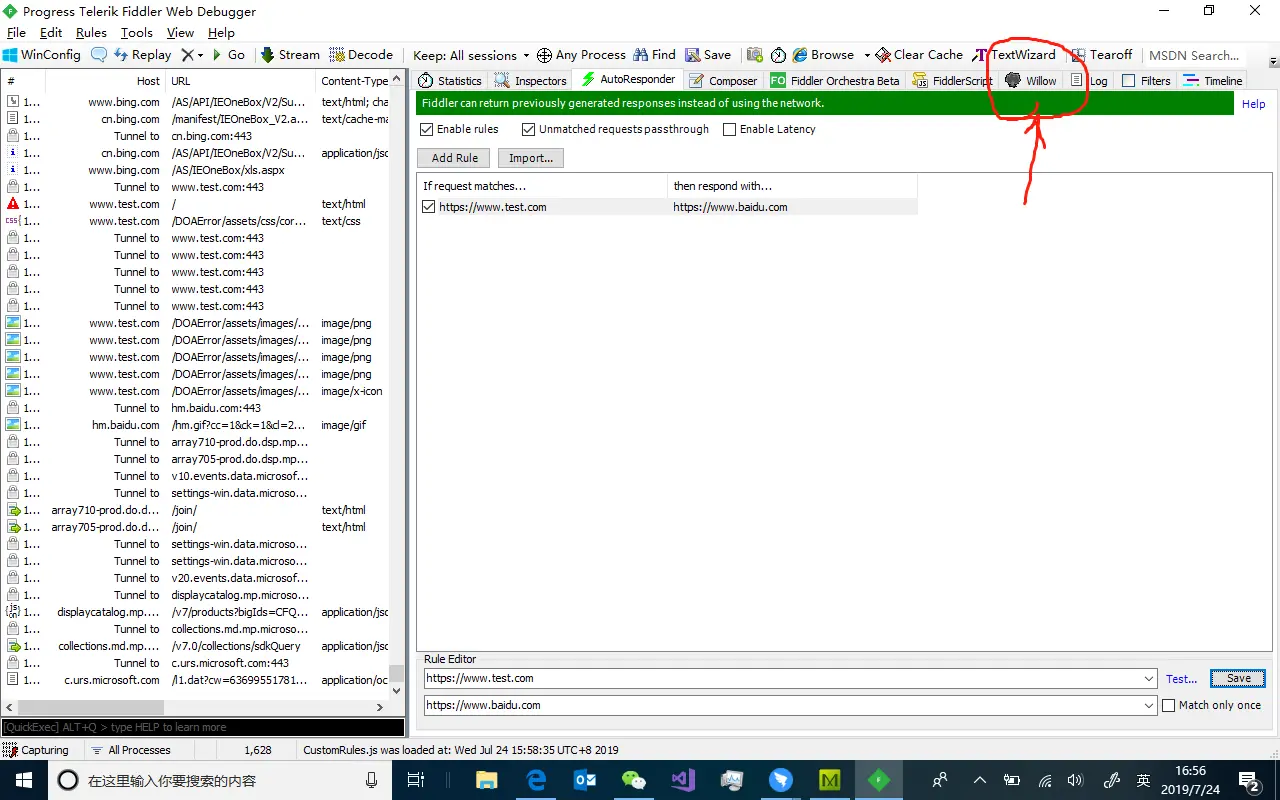Open the Help menu
The height and width of the screenshot is (800, 1280).
coord(221,33)
